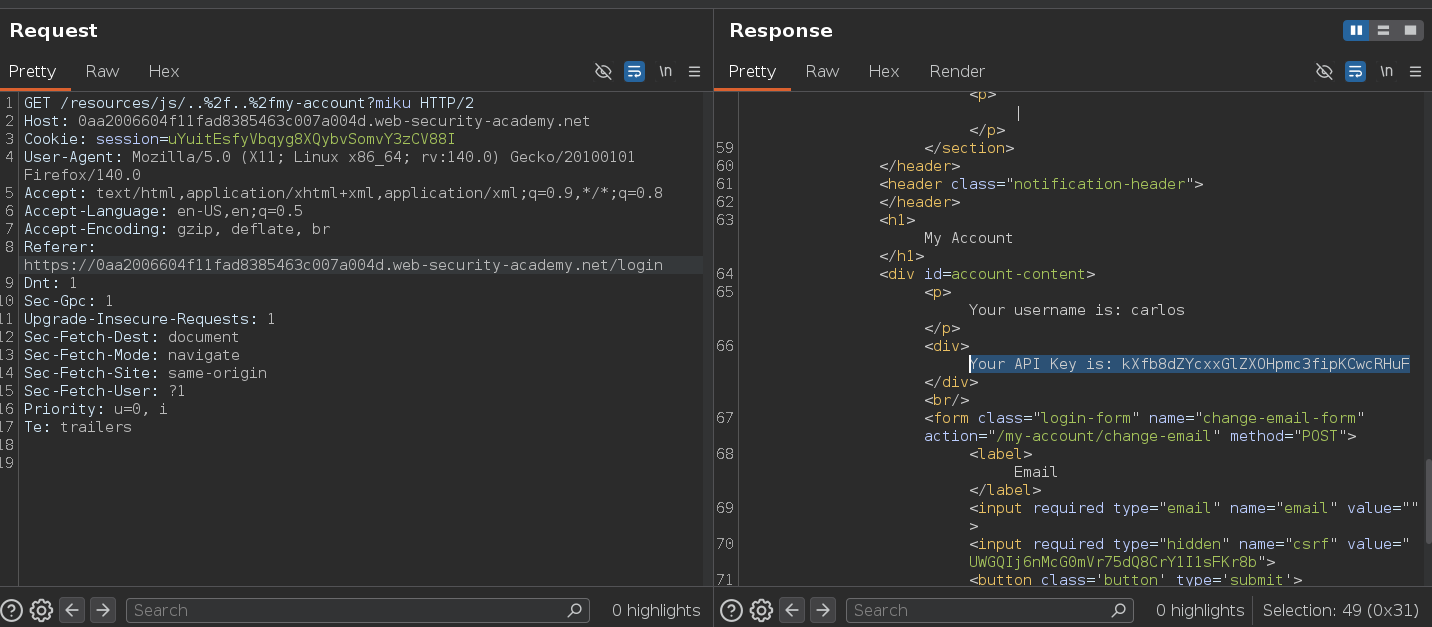Click 'Your username is: carlos' text
Screen dimensions: 1432x627
point(1077,310)
